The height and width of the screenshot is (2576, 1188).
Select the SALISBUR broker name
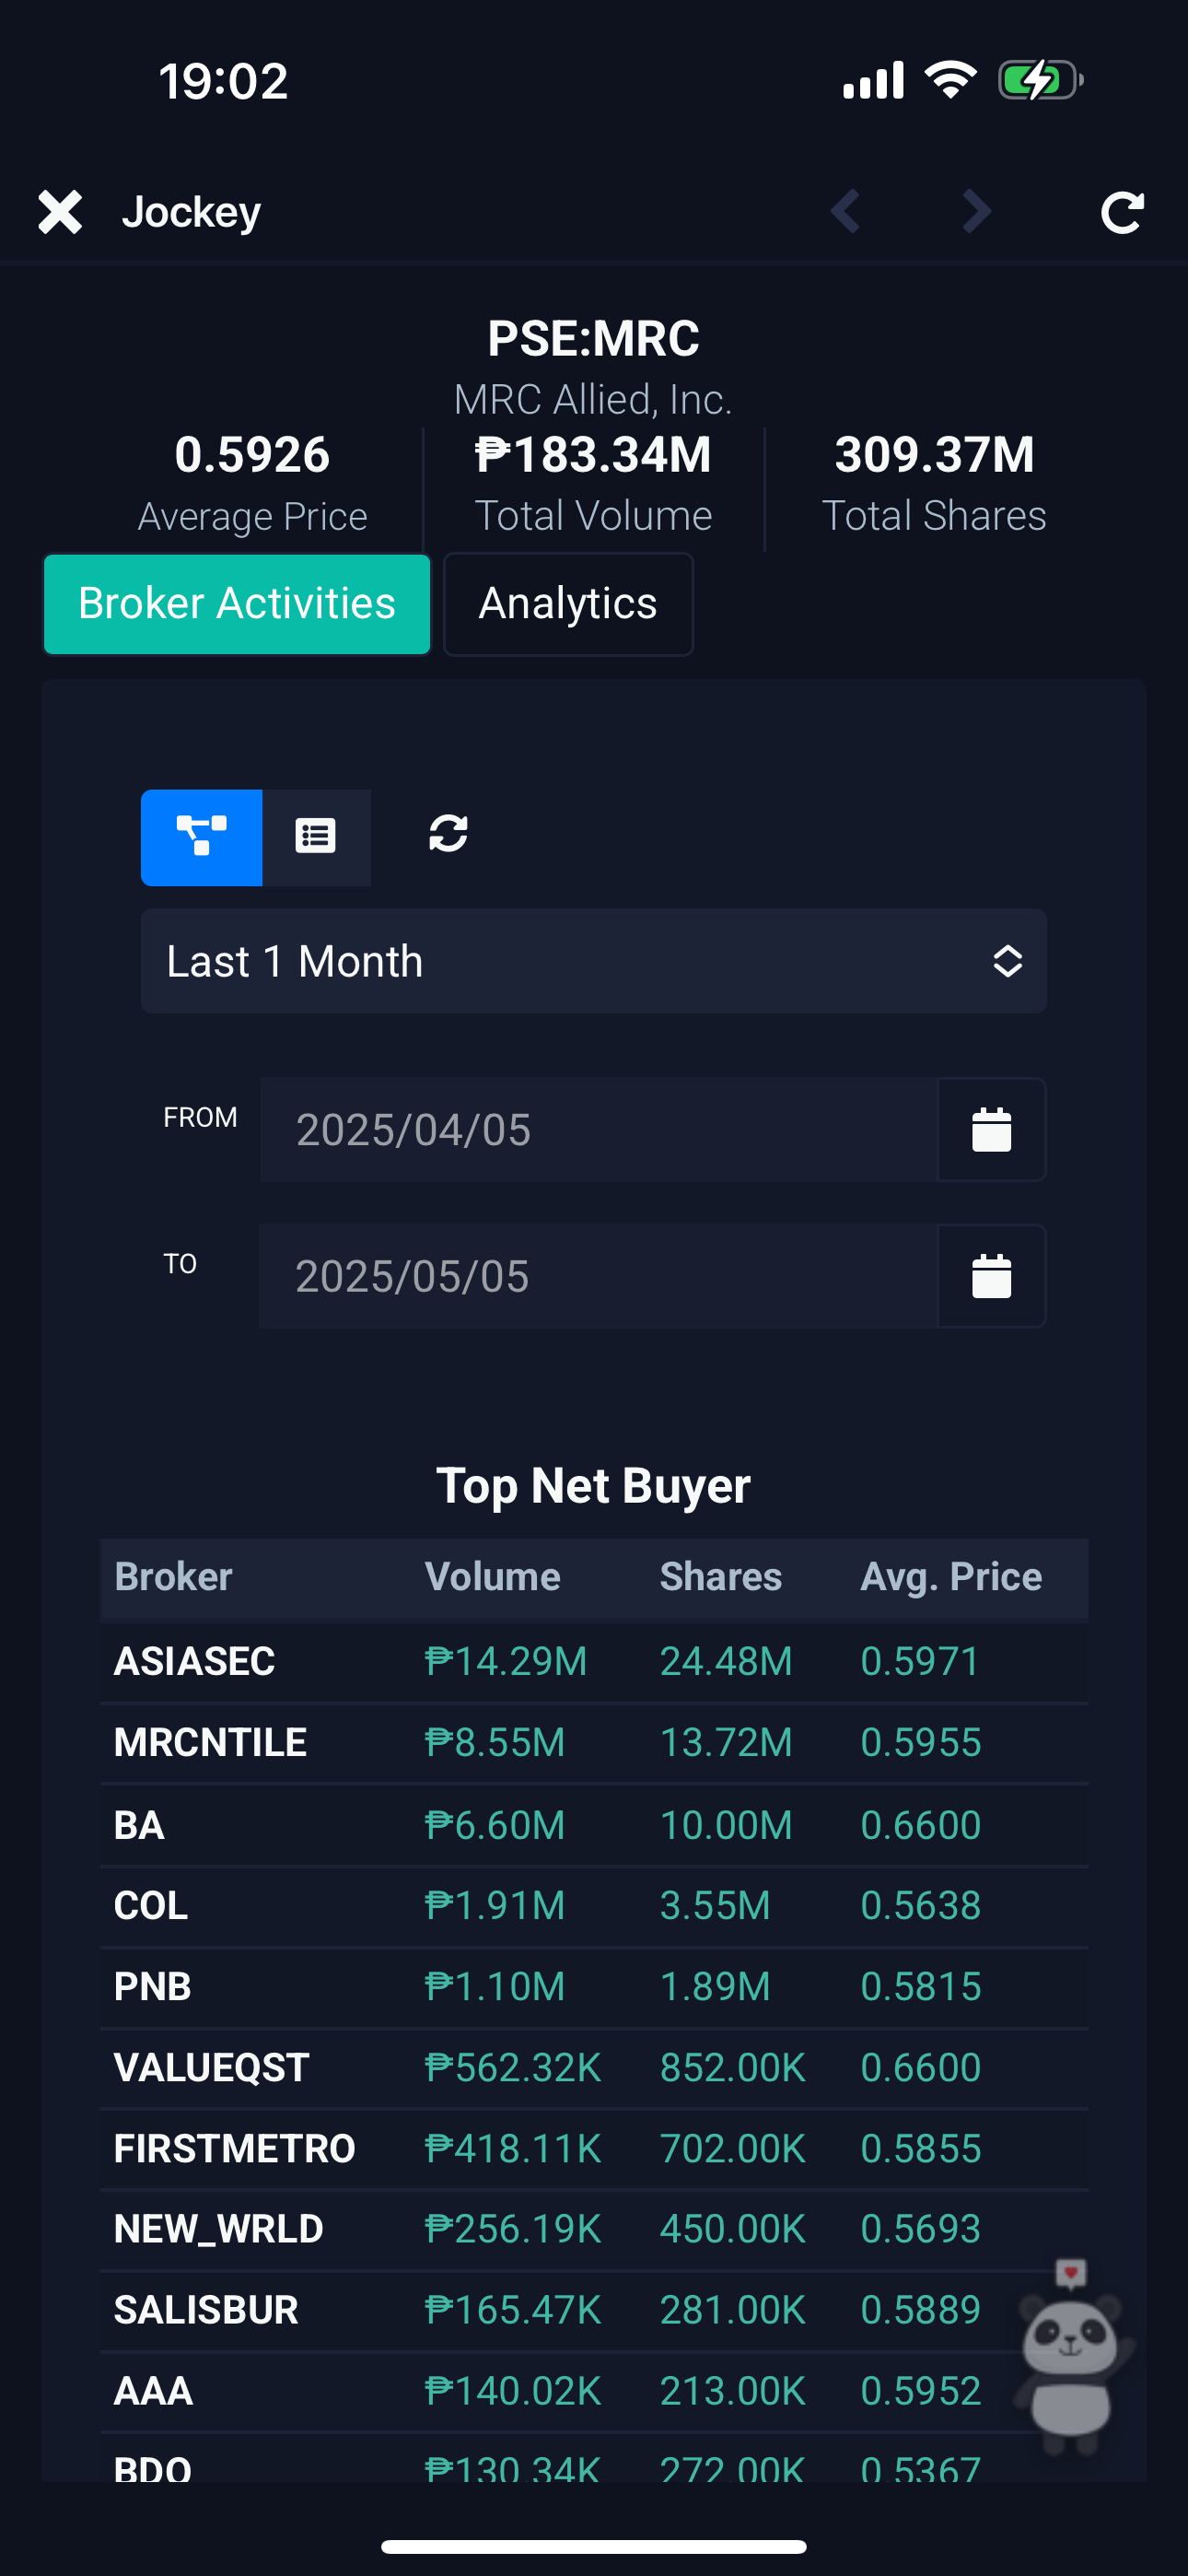tap(206, 2310)
